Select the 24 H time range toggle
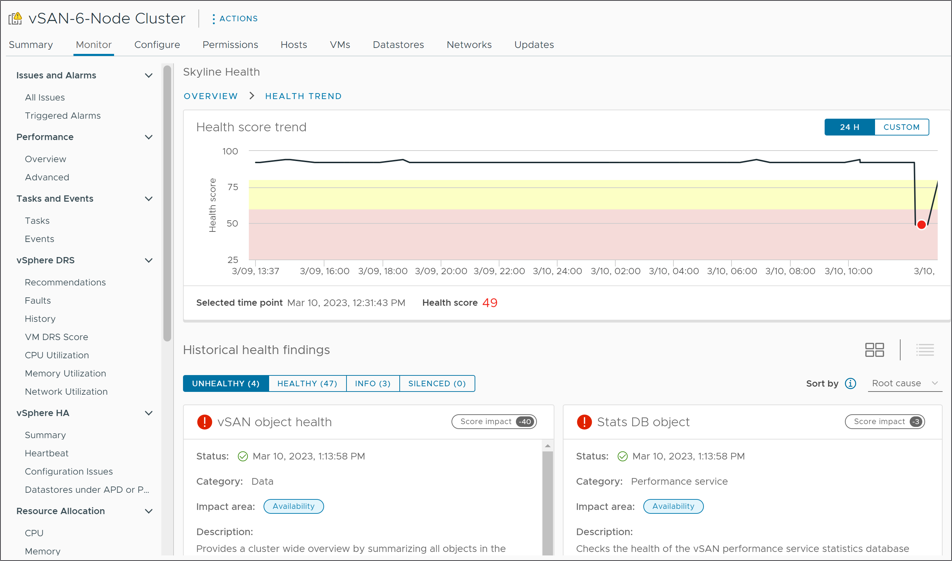952x561 pixels. point(849,127)
